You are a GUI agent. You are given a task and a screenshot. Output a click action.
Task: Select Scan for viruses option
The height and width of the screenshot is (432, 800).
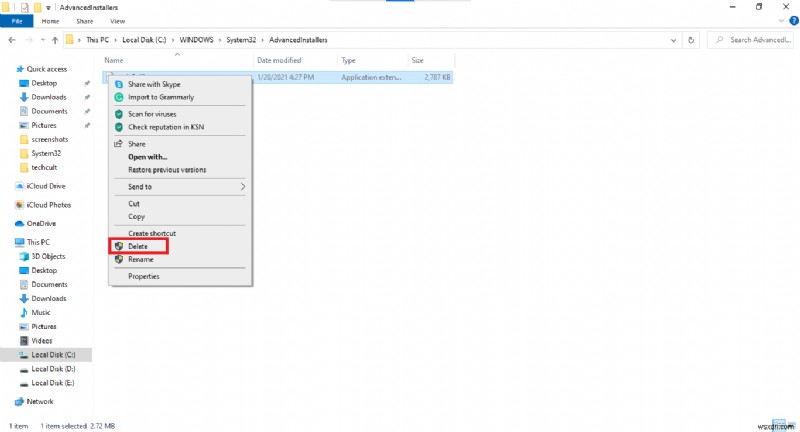180,114
